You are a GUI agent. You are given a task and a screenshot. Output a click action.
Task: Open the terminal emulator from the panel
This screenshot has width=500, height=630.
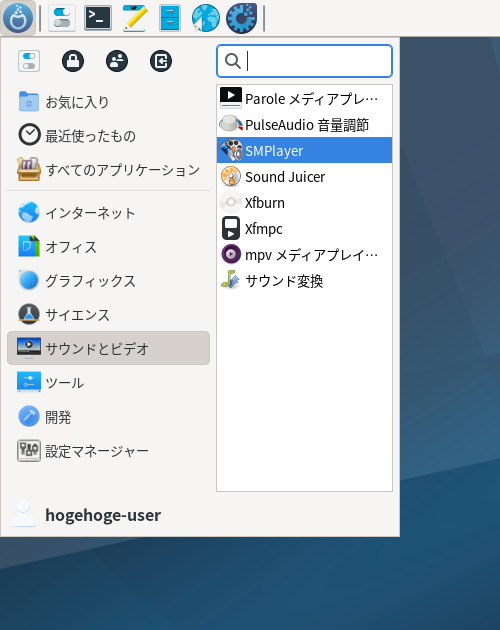click(x=98, y=18)
